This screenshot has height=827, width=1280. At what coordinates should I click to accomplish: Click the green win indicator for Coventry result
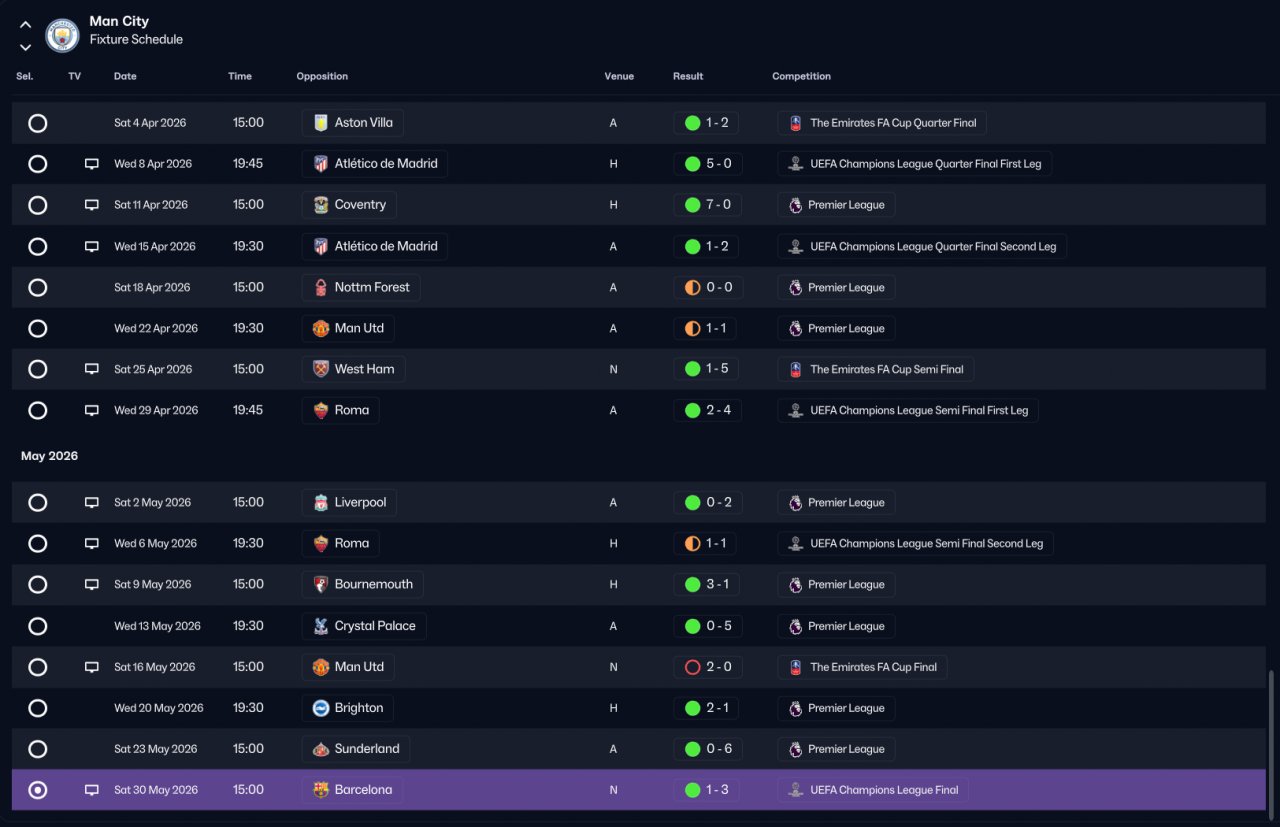click(x=692, y=205)
